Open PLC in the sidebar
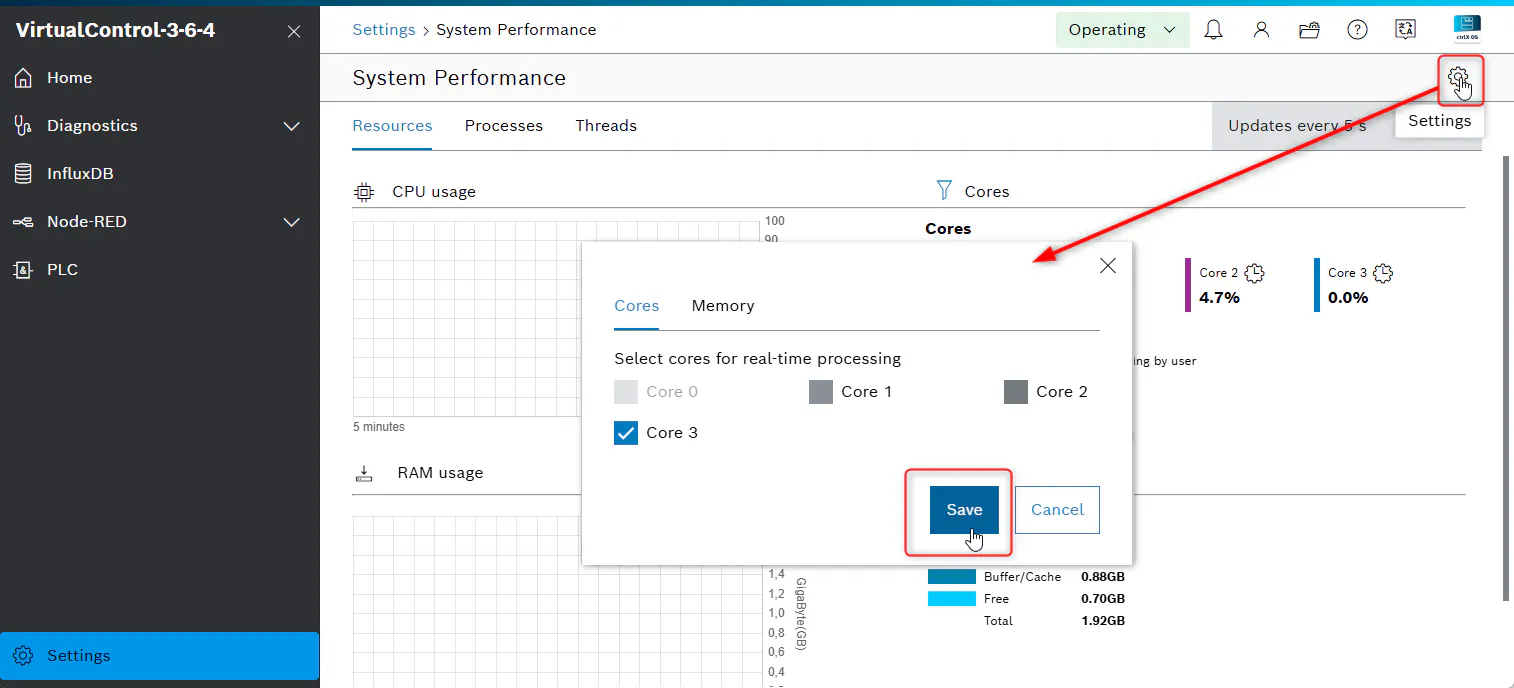Image resolution: width=1514 pixels, height=688 pixels. pyautogui.click(x=160, y=269)
